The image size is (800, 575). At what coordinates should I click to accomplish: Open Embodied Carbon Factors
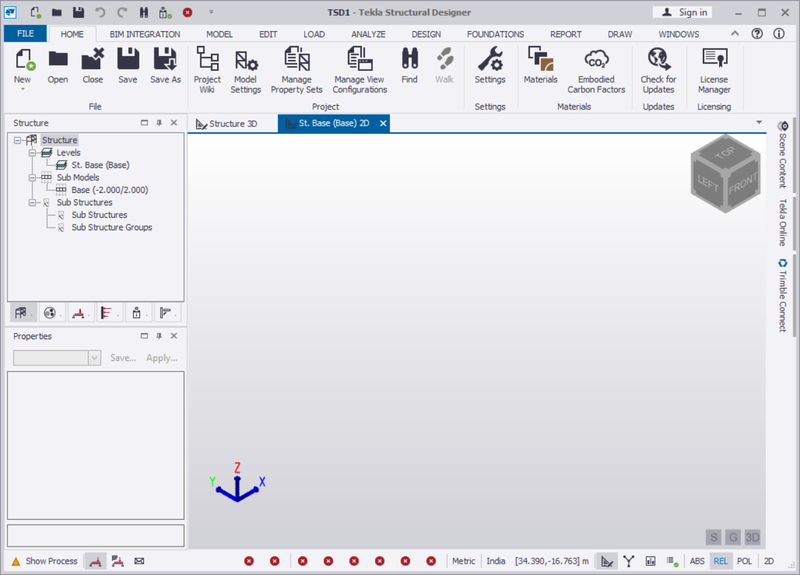click(x=596, y=70)
